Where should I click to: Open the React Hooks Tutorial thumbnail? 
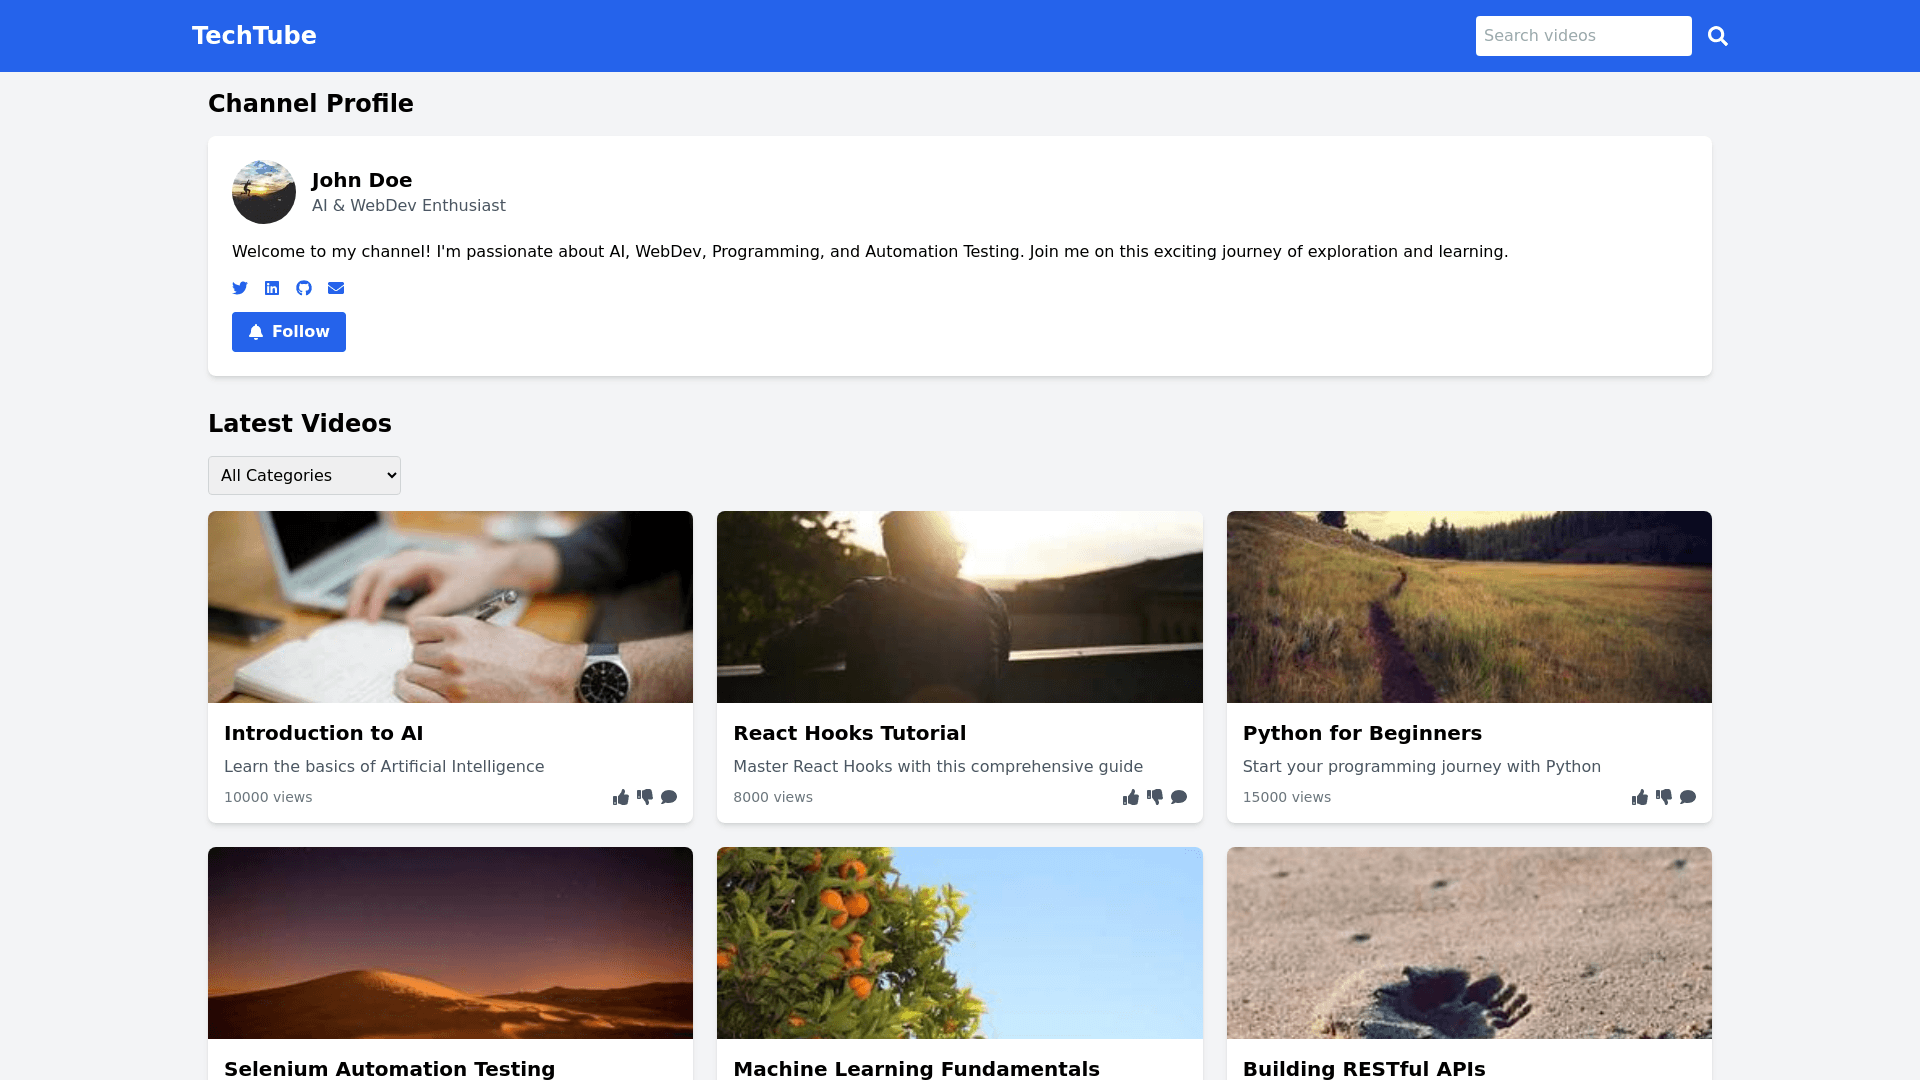coord(959,607)
